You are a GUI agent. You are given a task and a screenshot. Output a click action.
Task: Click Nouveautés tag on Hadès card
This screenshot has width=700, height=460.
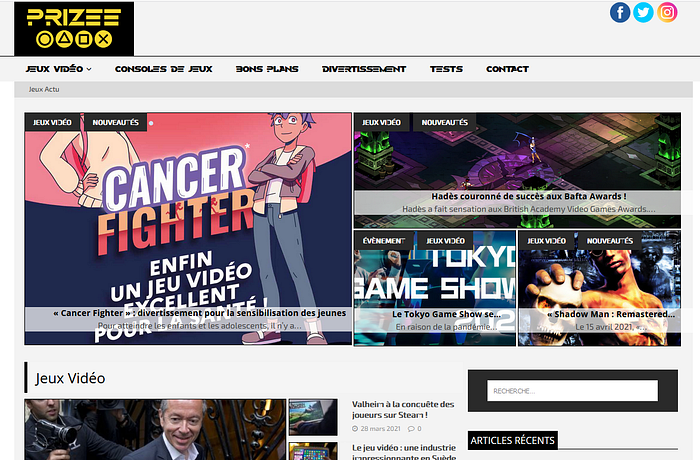[x=445, y=122]
